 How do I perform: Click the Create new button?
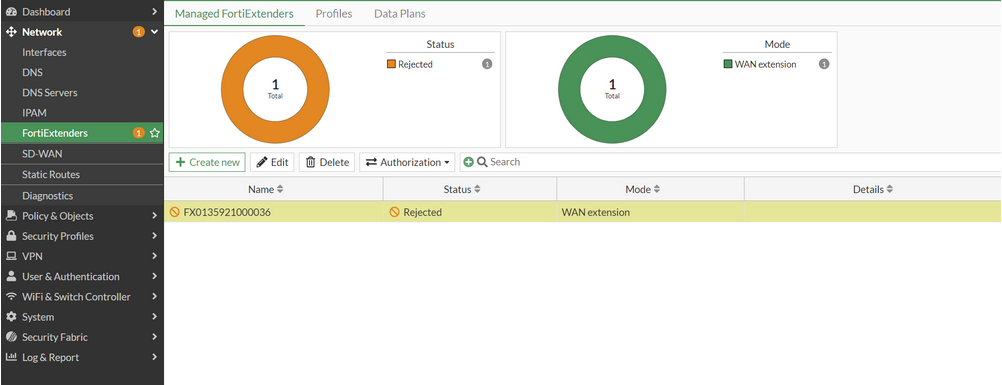click(x=207, y=162)
